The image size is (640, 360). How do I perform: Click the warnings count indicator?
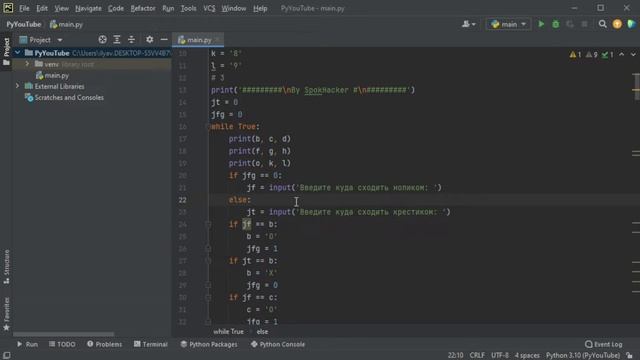(575, 54)
